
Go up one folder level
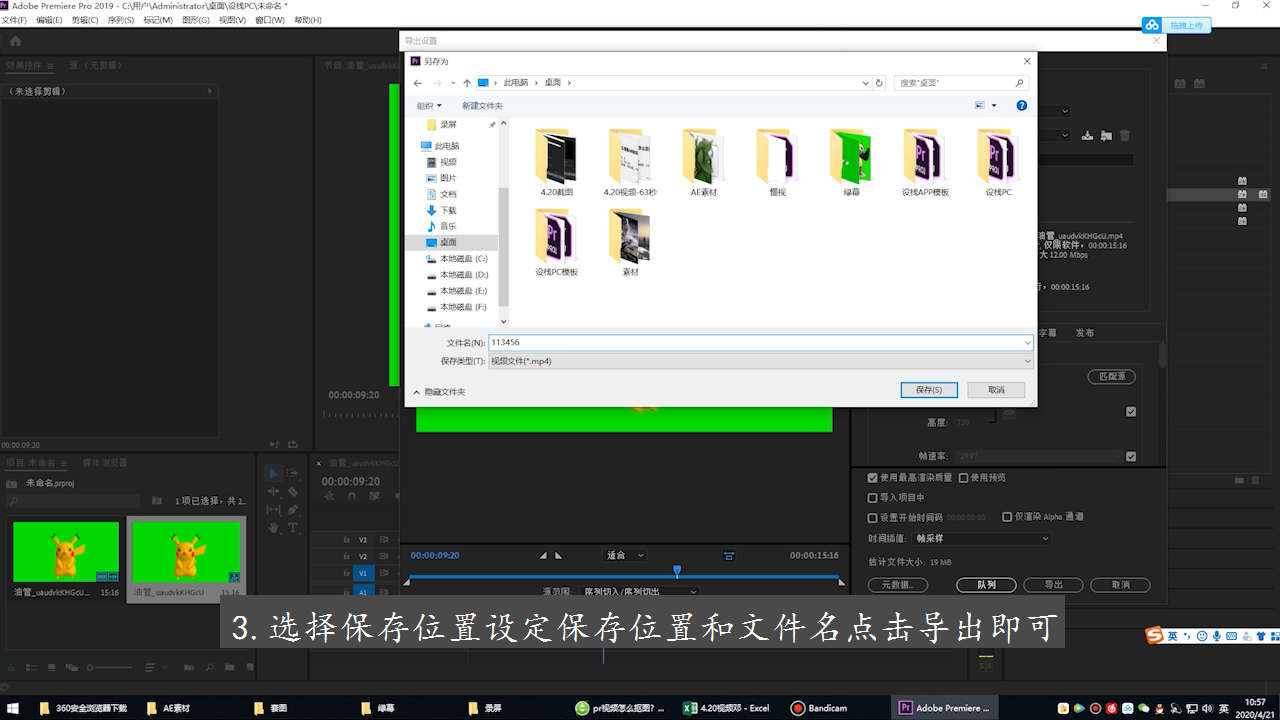click(467, 83)
